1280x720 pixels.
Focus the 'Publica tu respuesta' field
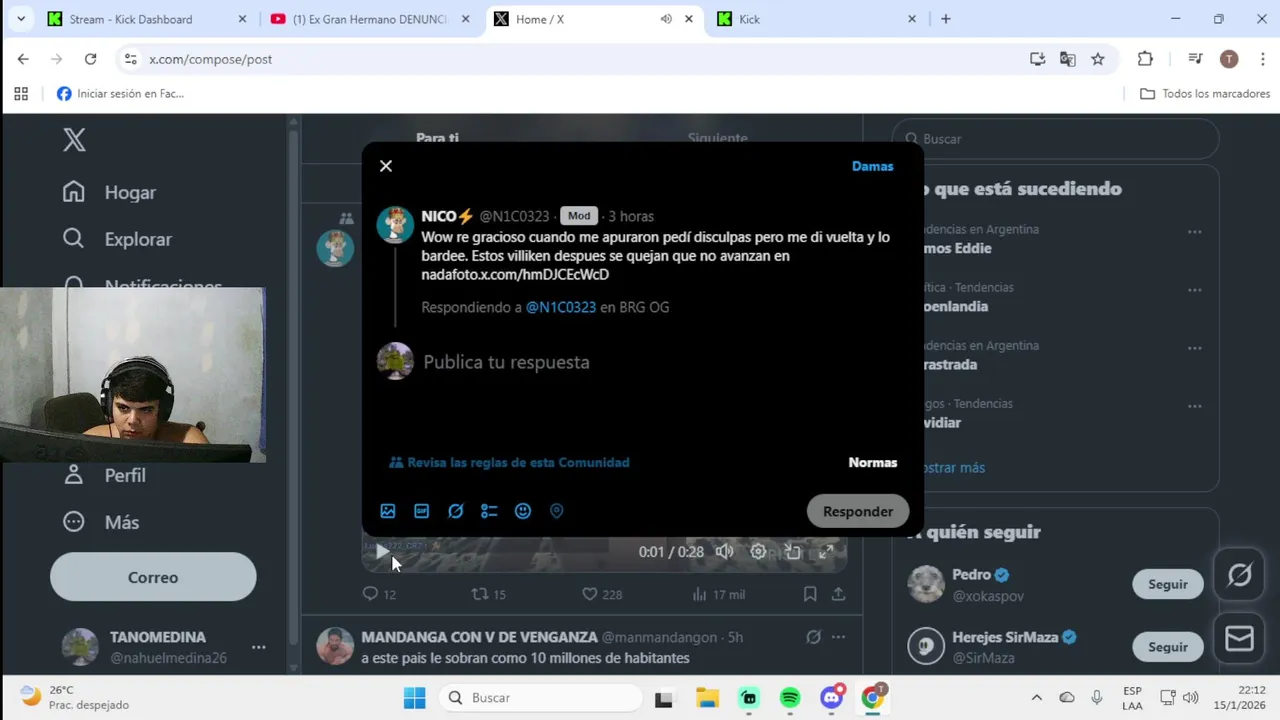(506, 362)
